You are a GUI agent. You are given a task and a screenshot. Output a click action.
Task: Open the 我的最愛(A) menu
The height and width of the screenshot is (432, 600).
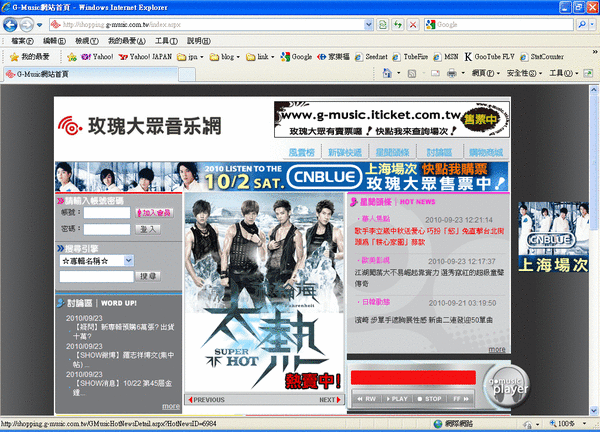pyautogui.click(x=127, y=41)
